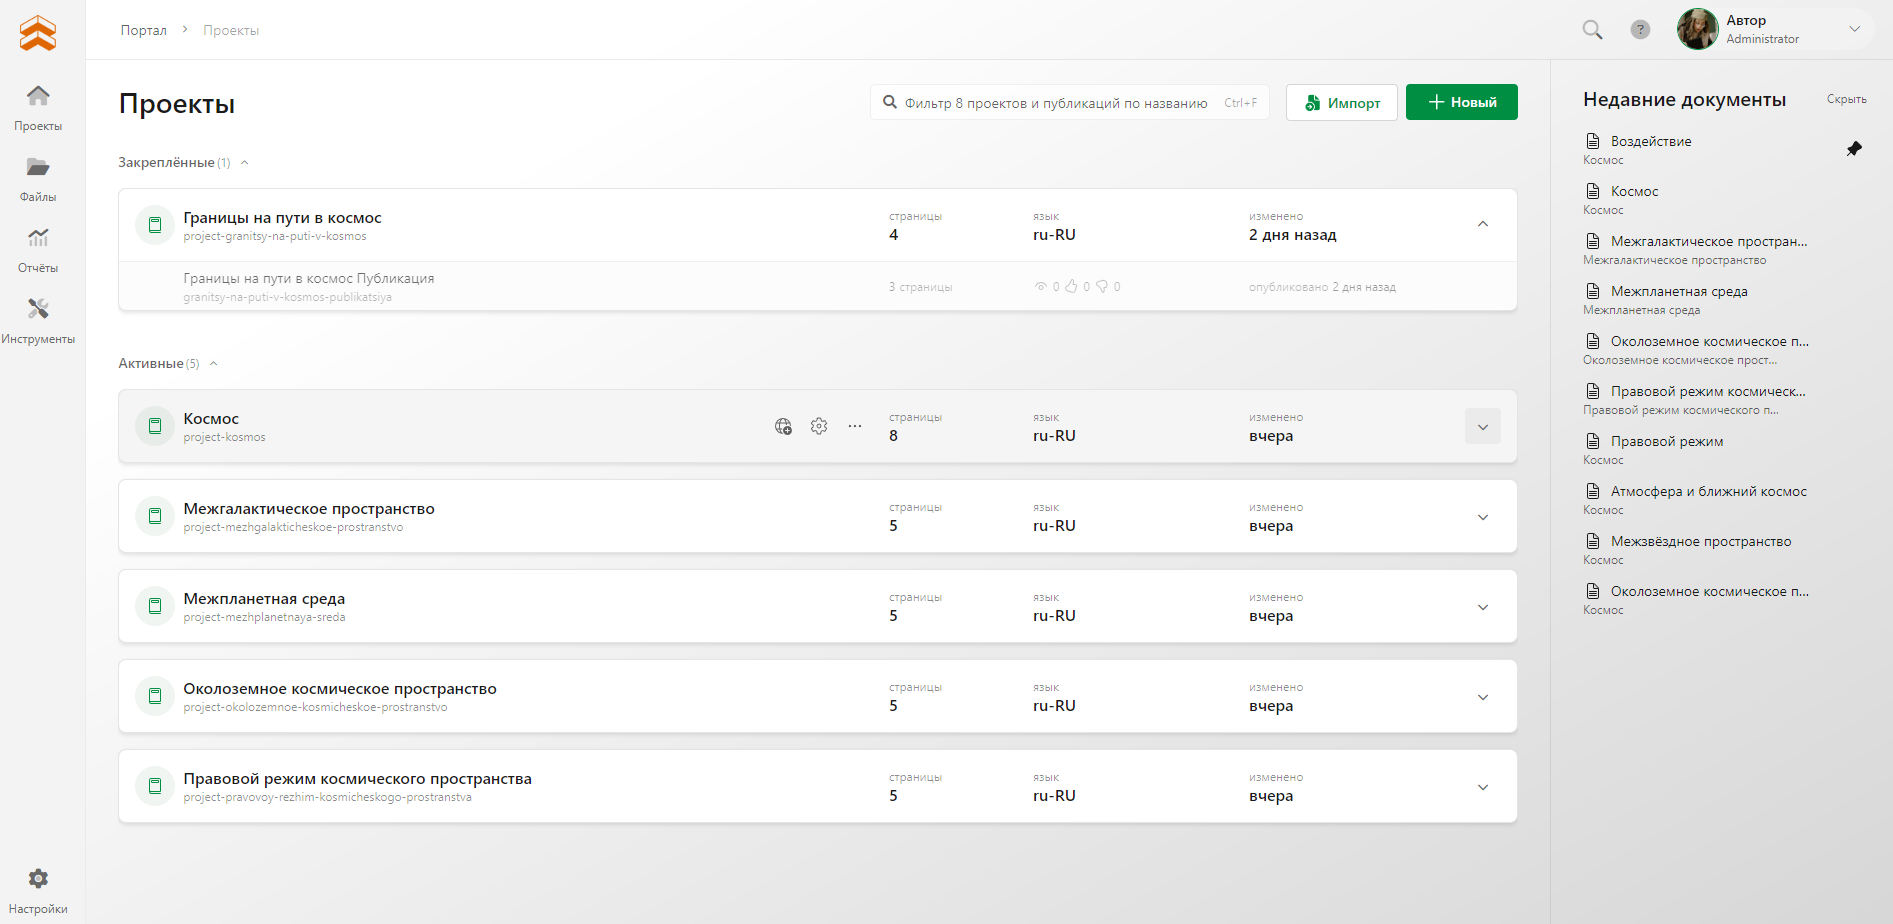Collapse the Активные section

point(214,364)
